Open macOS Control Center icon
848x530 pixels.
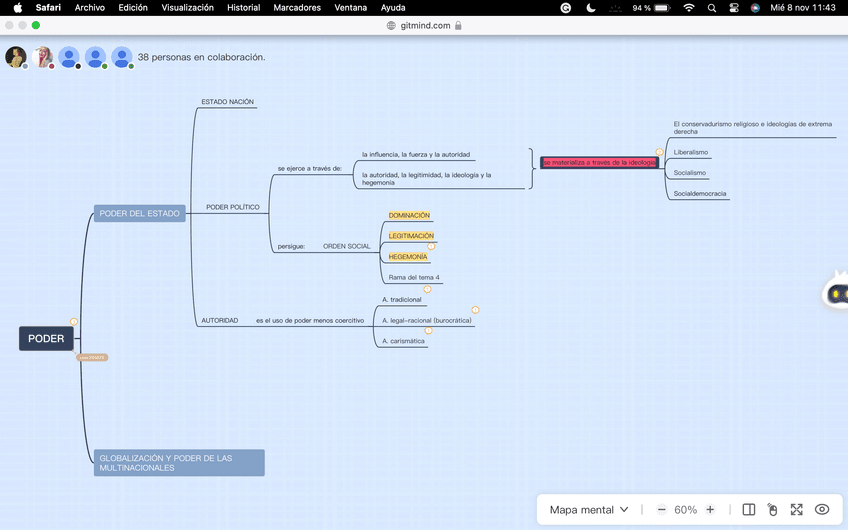click(734, 8)
